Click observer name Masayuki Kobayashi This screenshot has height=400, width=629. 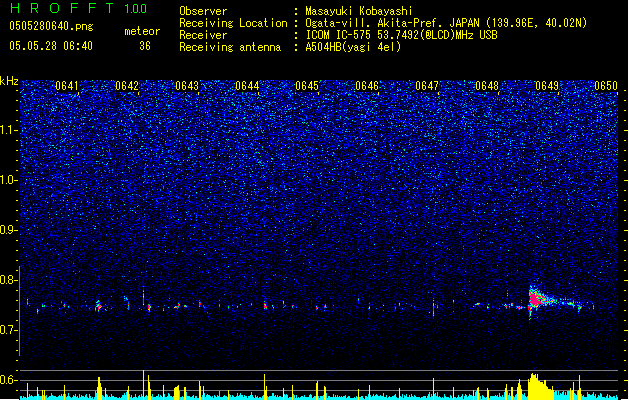tap(359, 11)
